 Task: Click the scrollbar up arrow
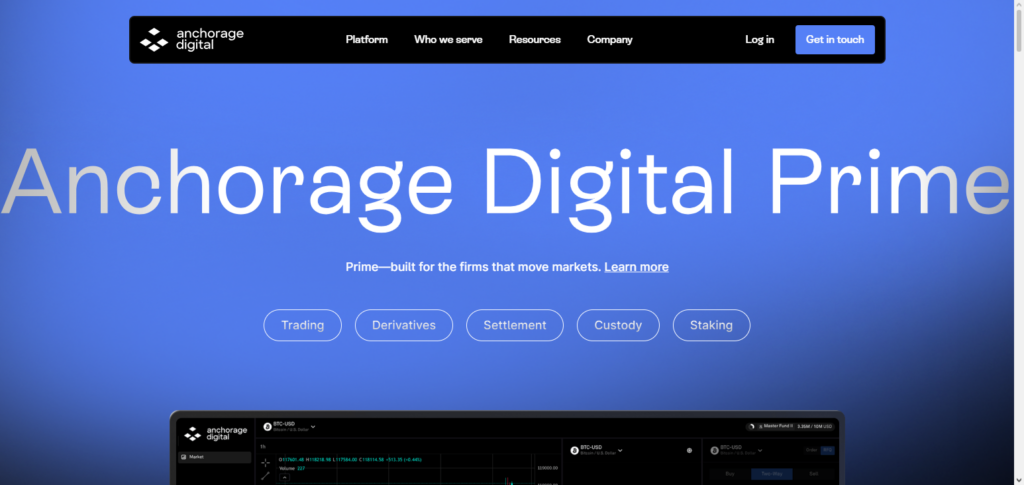(x=1018, y=5)
